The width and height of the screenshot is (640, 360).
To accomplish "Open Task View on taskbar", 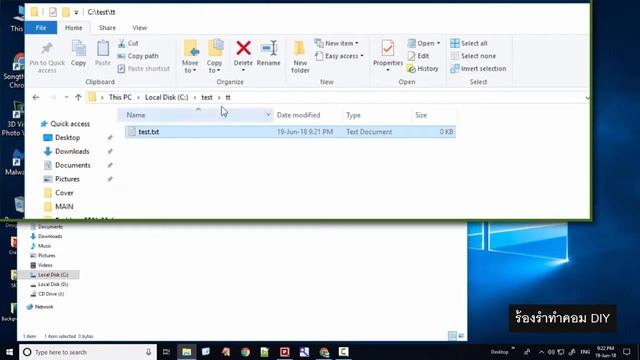I will coord(166,352).
